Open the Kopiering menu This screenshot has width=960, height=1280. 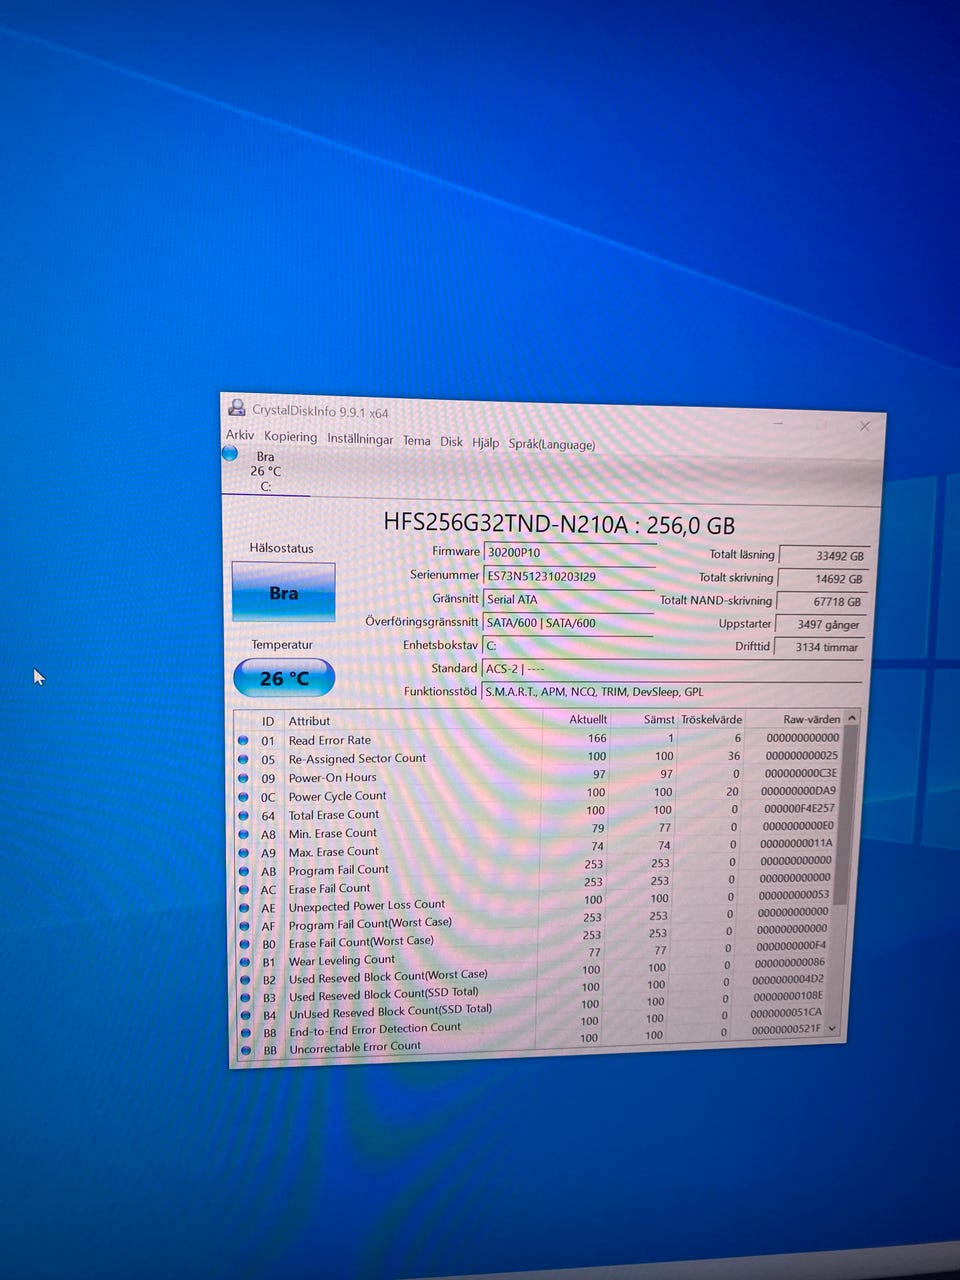pos(290,437)
